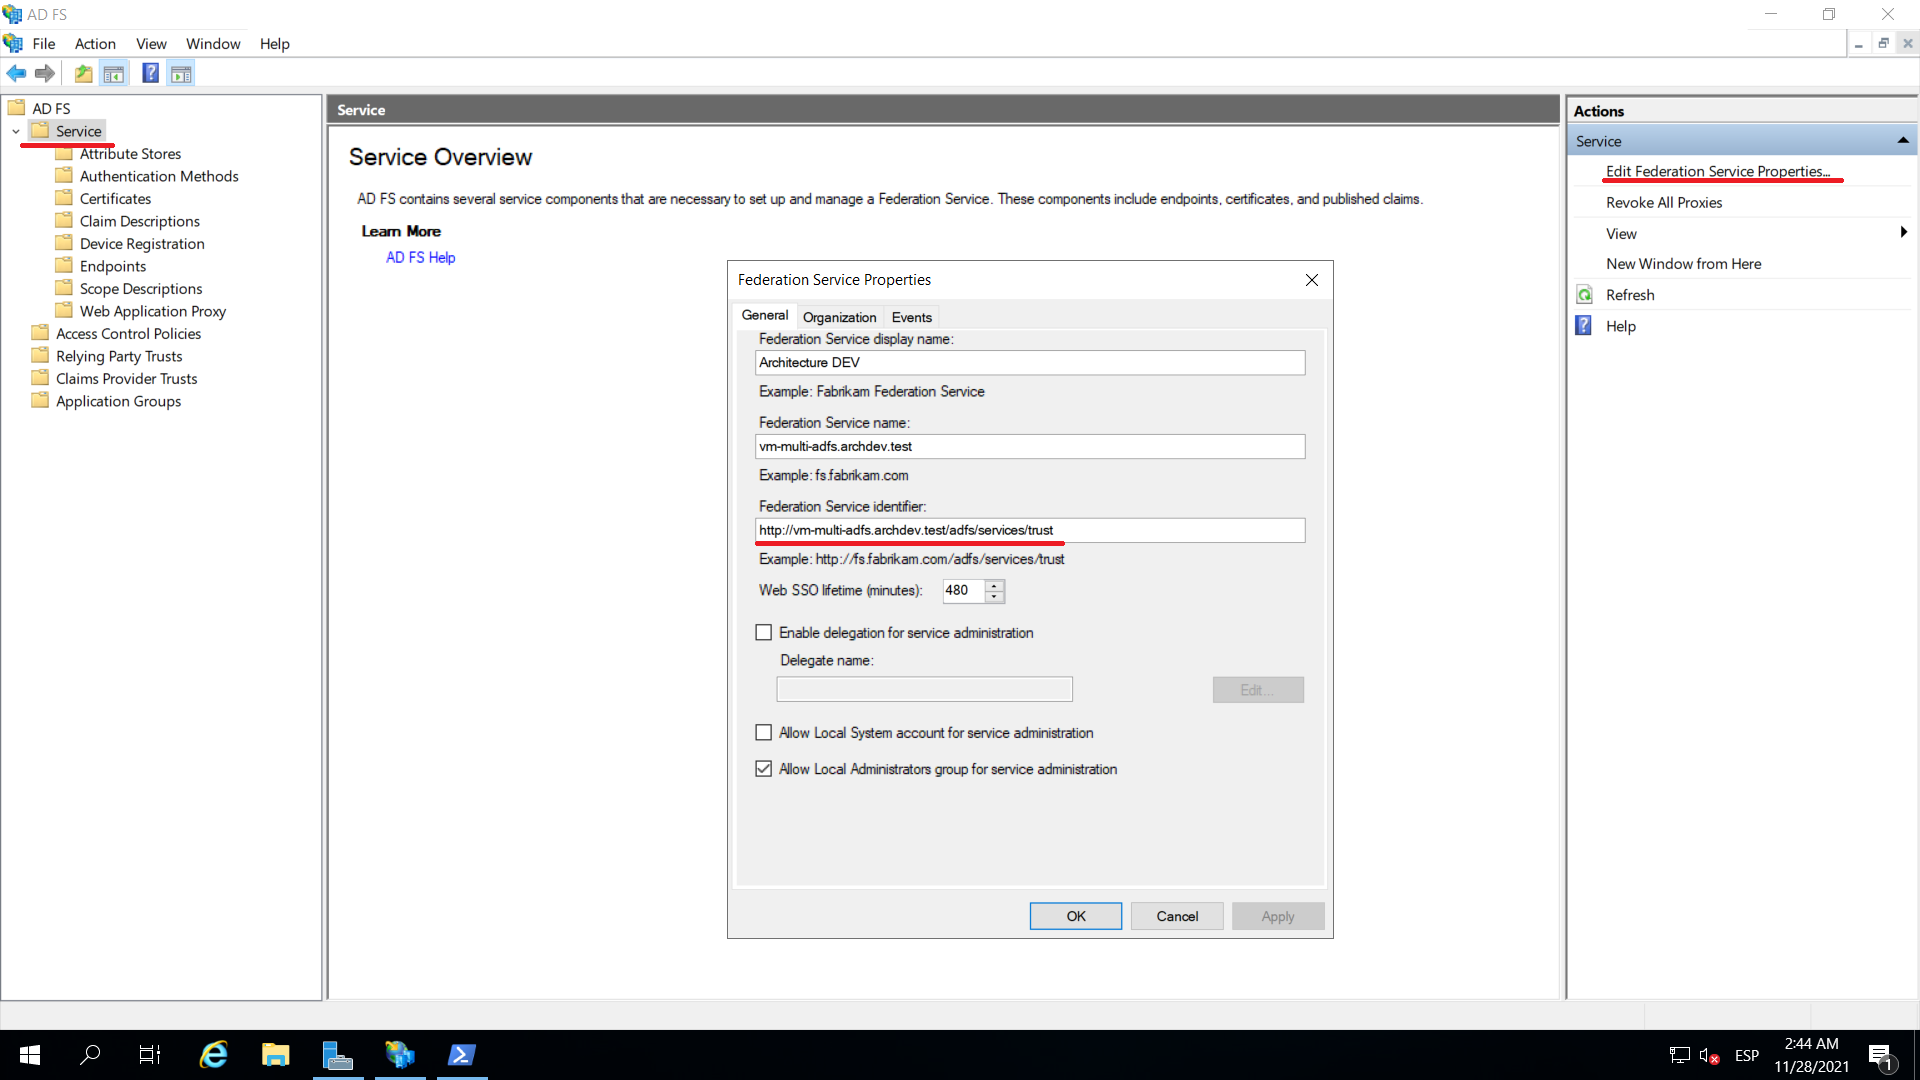Increase Web SSO lifetime with up arrow
Viewport: 1920px width, 1080px height.
tap(994, 585)
